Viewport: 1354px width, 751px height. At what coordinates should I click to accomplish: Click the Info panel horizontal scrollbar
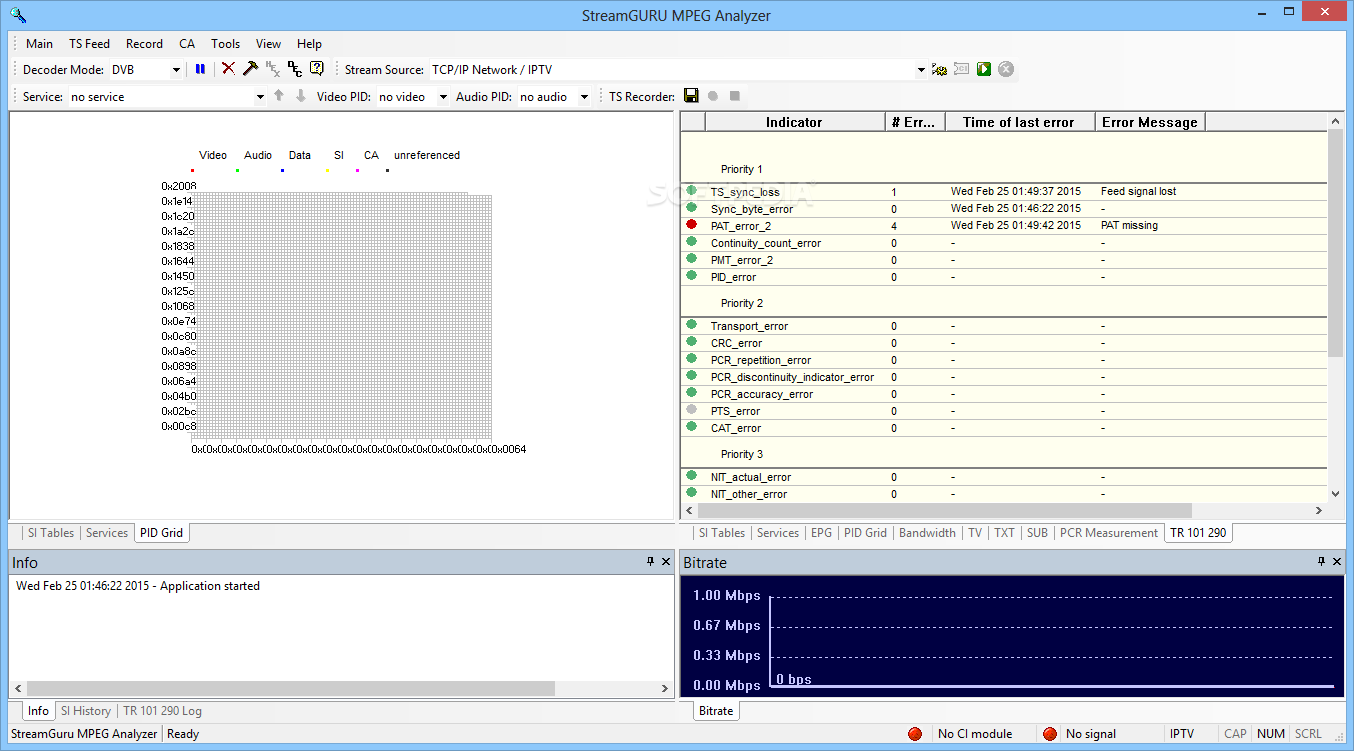[289, 689]
